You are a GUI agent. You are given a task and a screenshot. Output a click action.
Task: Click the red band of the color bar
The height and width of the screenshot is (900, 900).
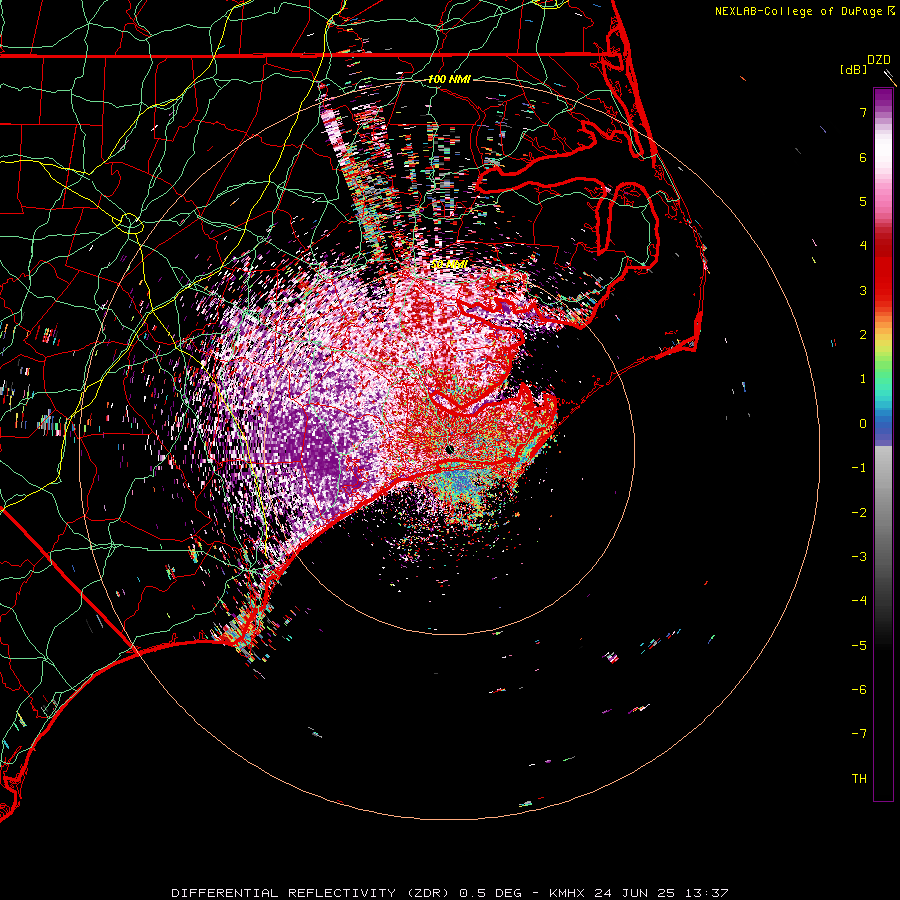coord(883,270)
